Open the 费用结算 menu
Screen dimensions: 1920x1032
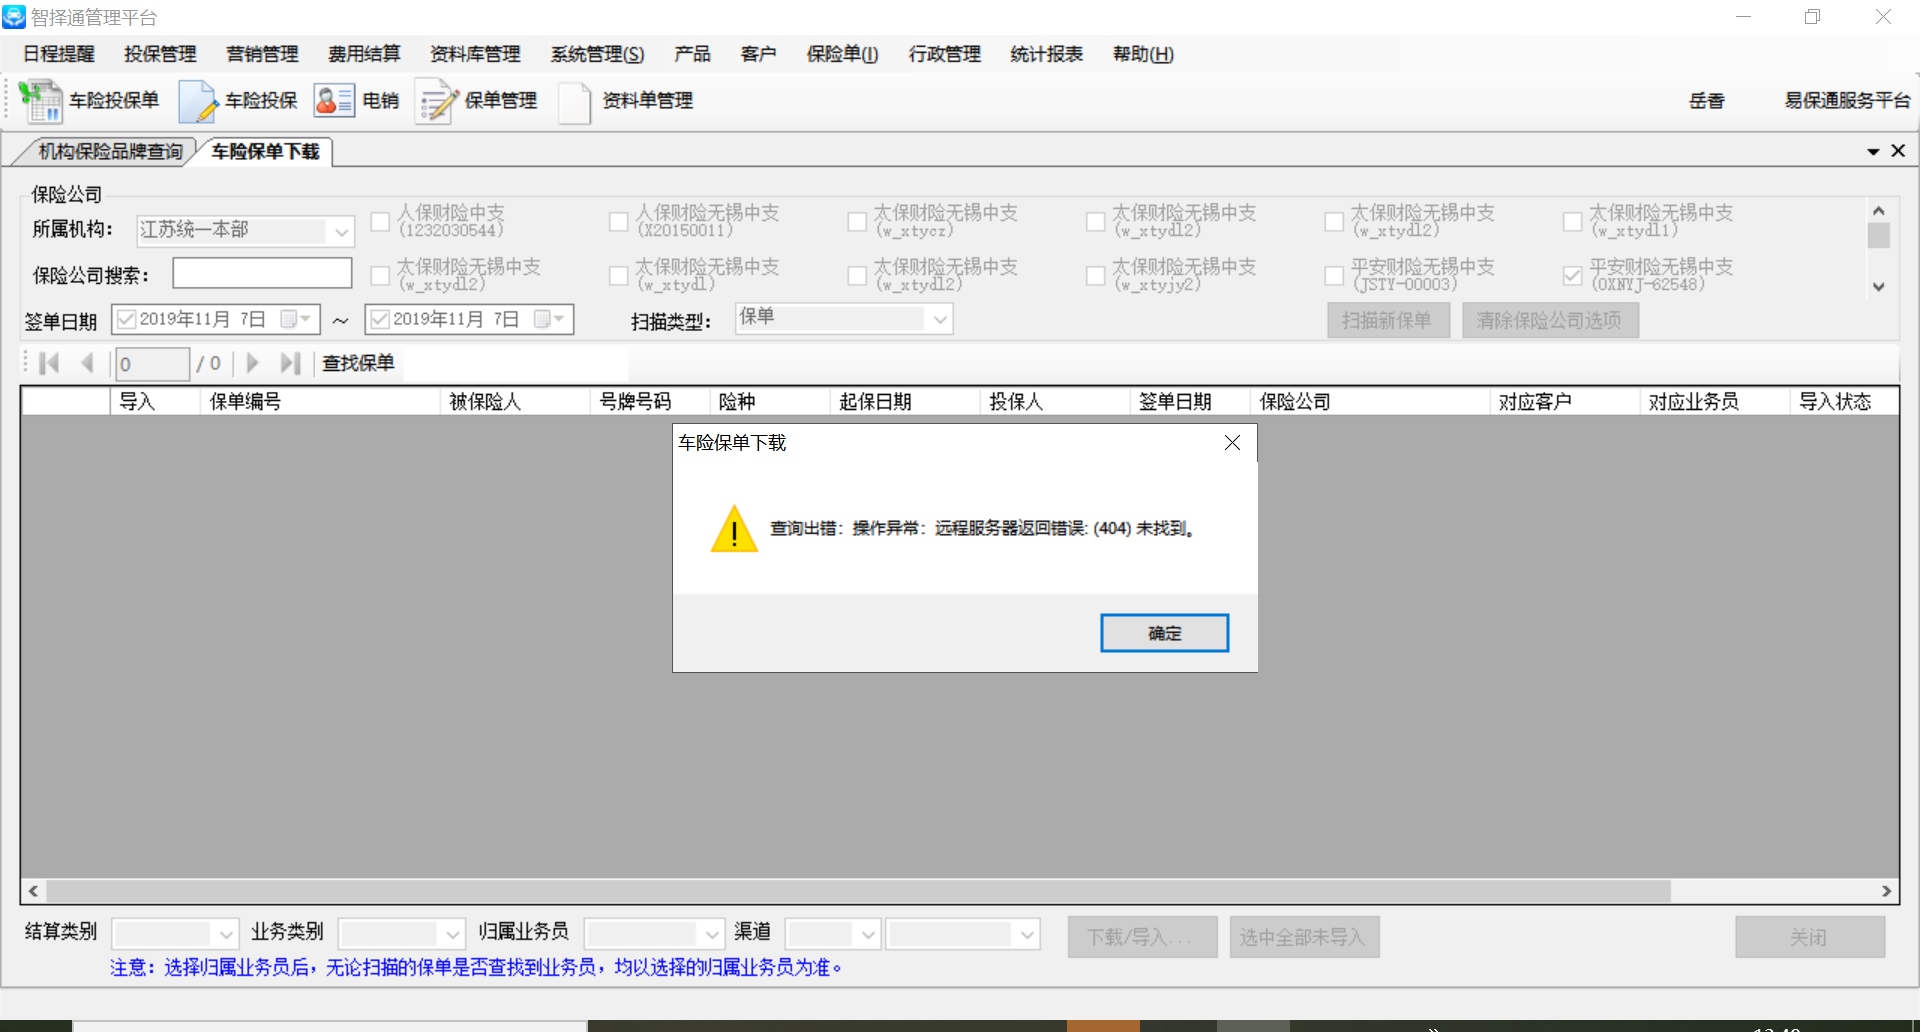click(364, 54)
